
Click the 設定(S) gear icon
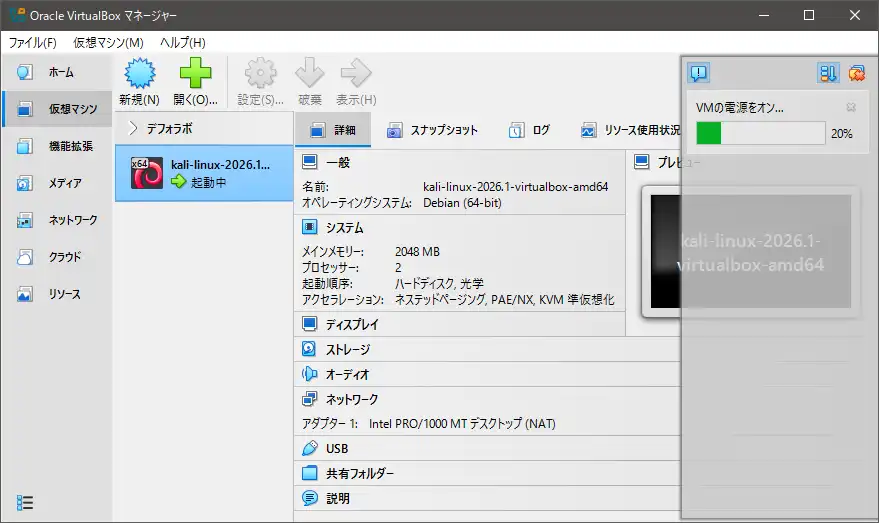pos(261,73)
